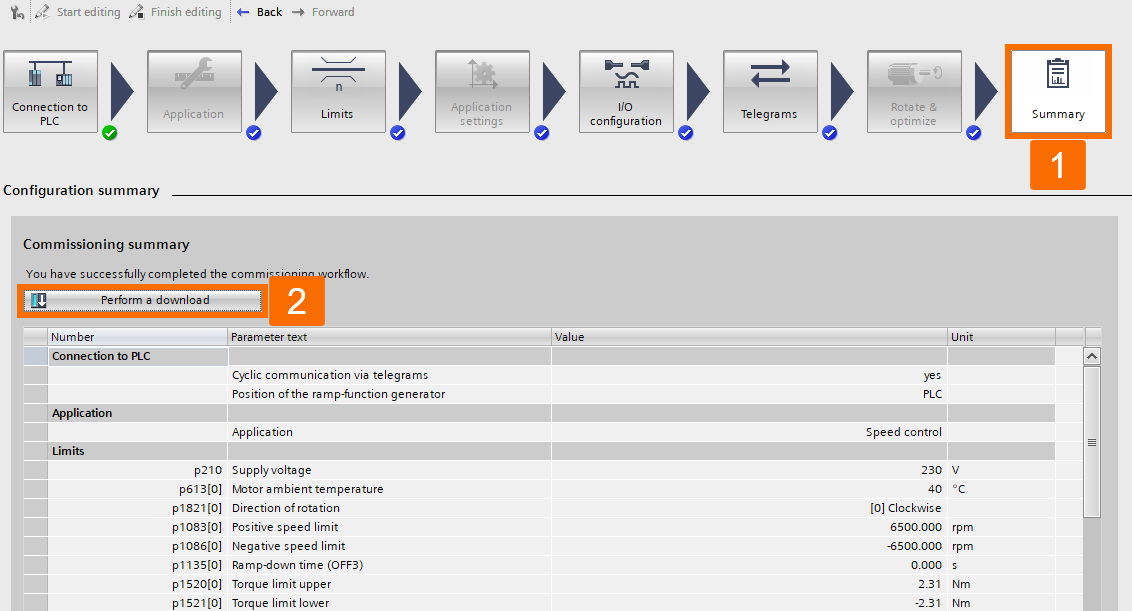Toggle the completion check on Connection to PLC
1132x611 pixels.
coord(107,132)
